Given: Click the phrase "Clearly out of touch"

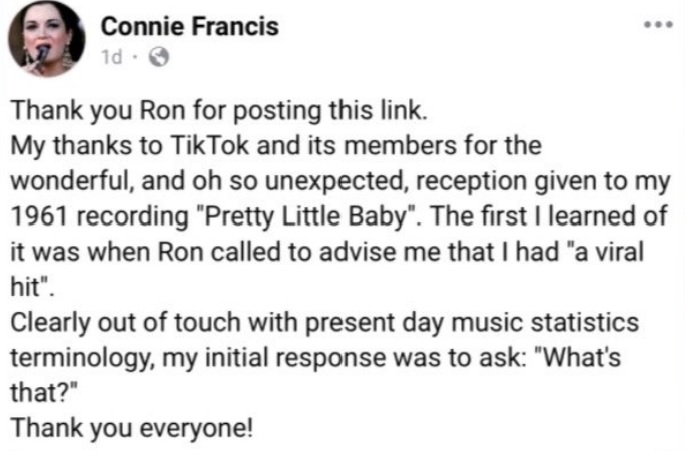Looking at the screenshot, I should 125,322.
